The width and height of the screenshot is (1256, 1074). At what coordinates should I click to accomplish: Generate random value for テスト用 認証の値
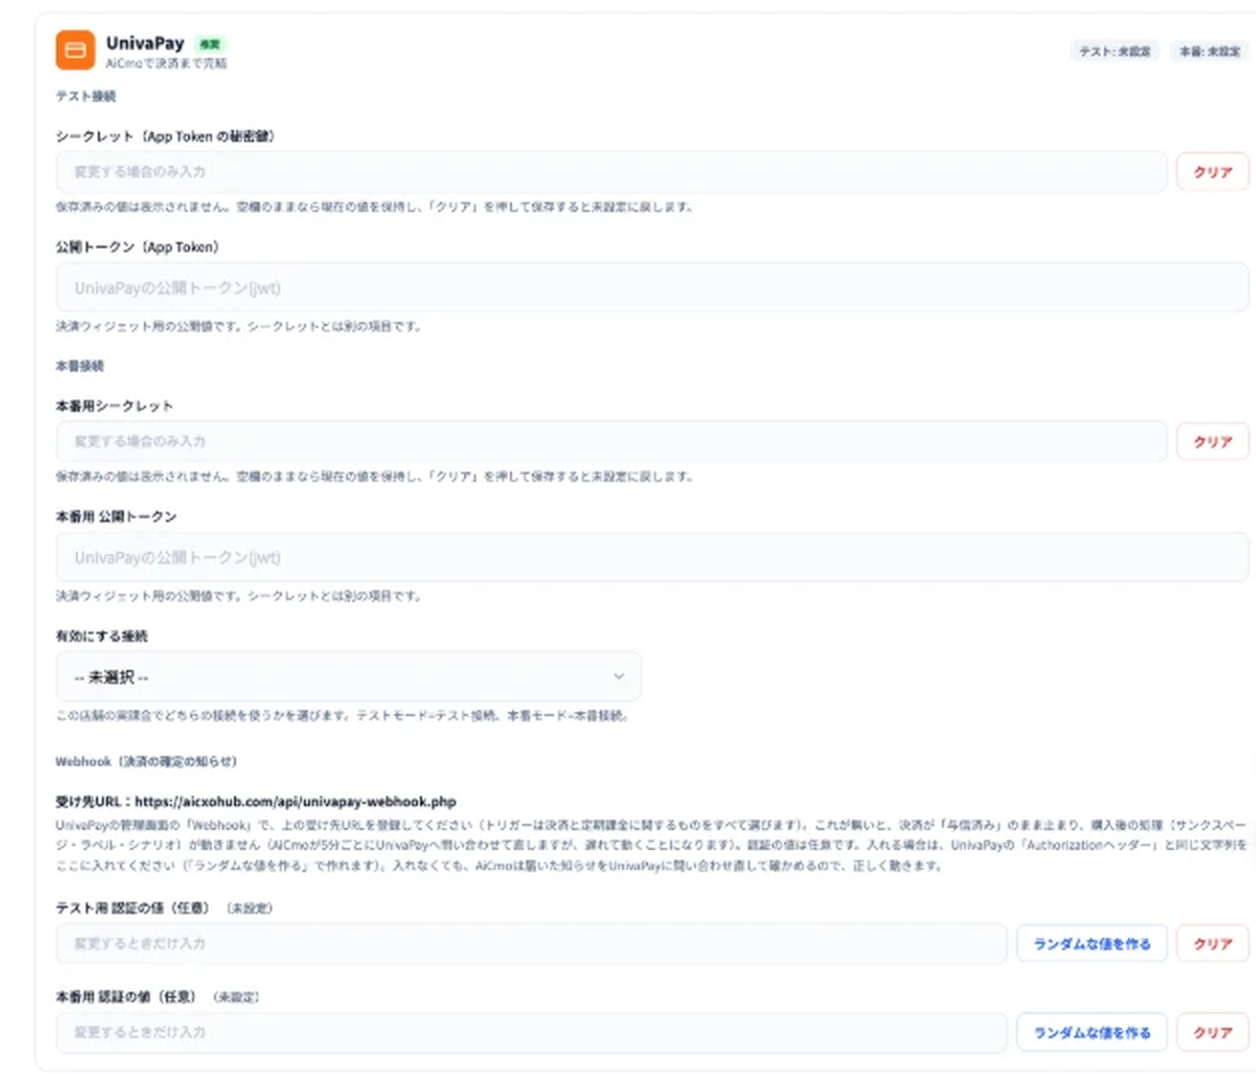click(x=1092, y=944)
